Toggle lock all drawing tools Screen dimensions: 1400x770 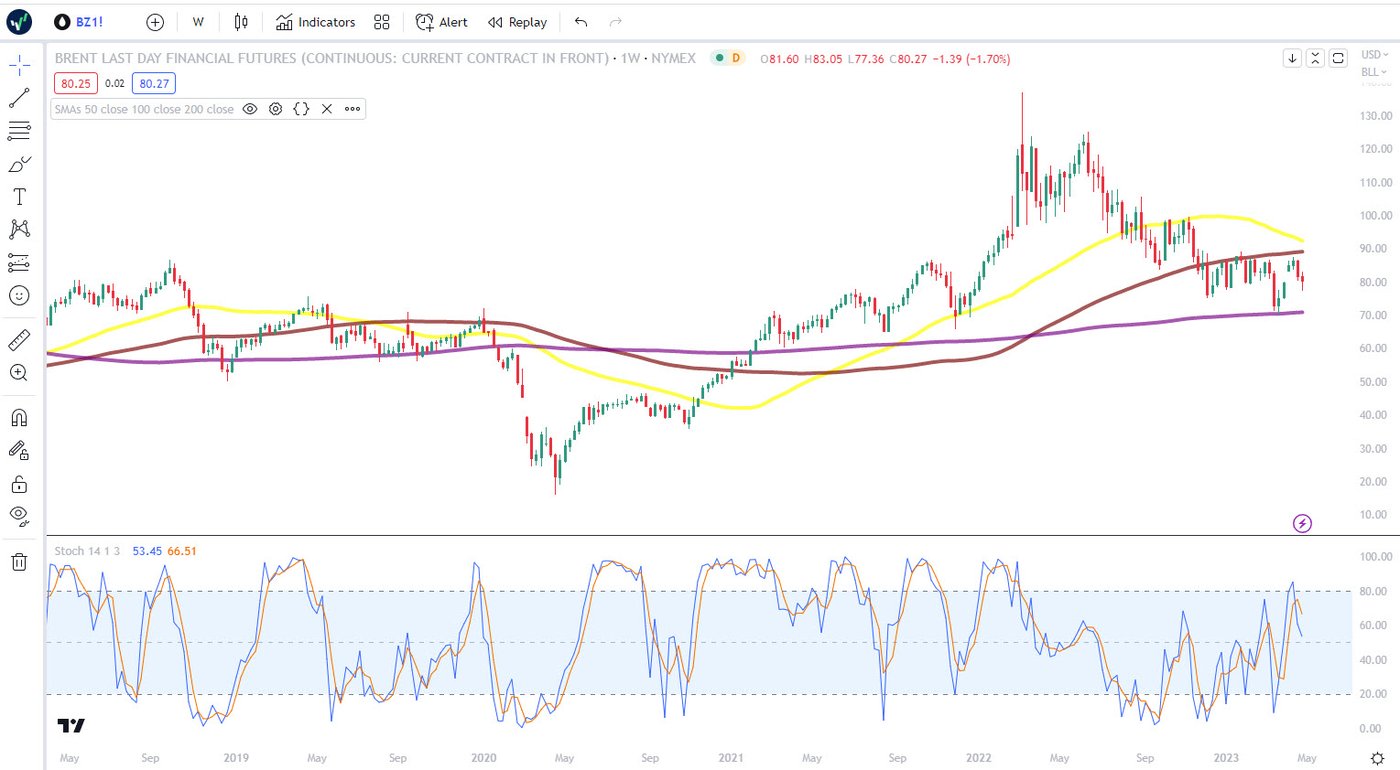click(19, 484)
